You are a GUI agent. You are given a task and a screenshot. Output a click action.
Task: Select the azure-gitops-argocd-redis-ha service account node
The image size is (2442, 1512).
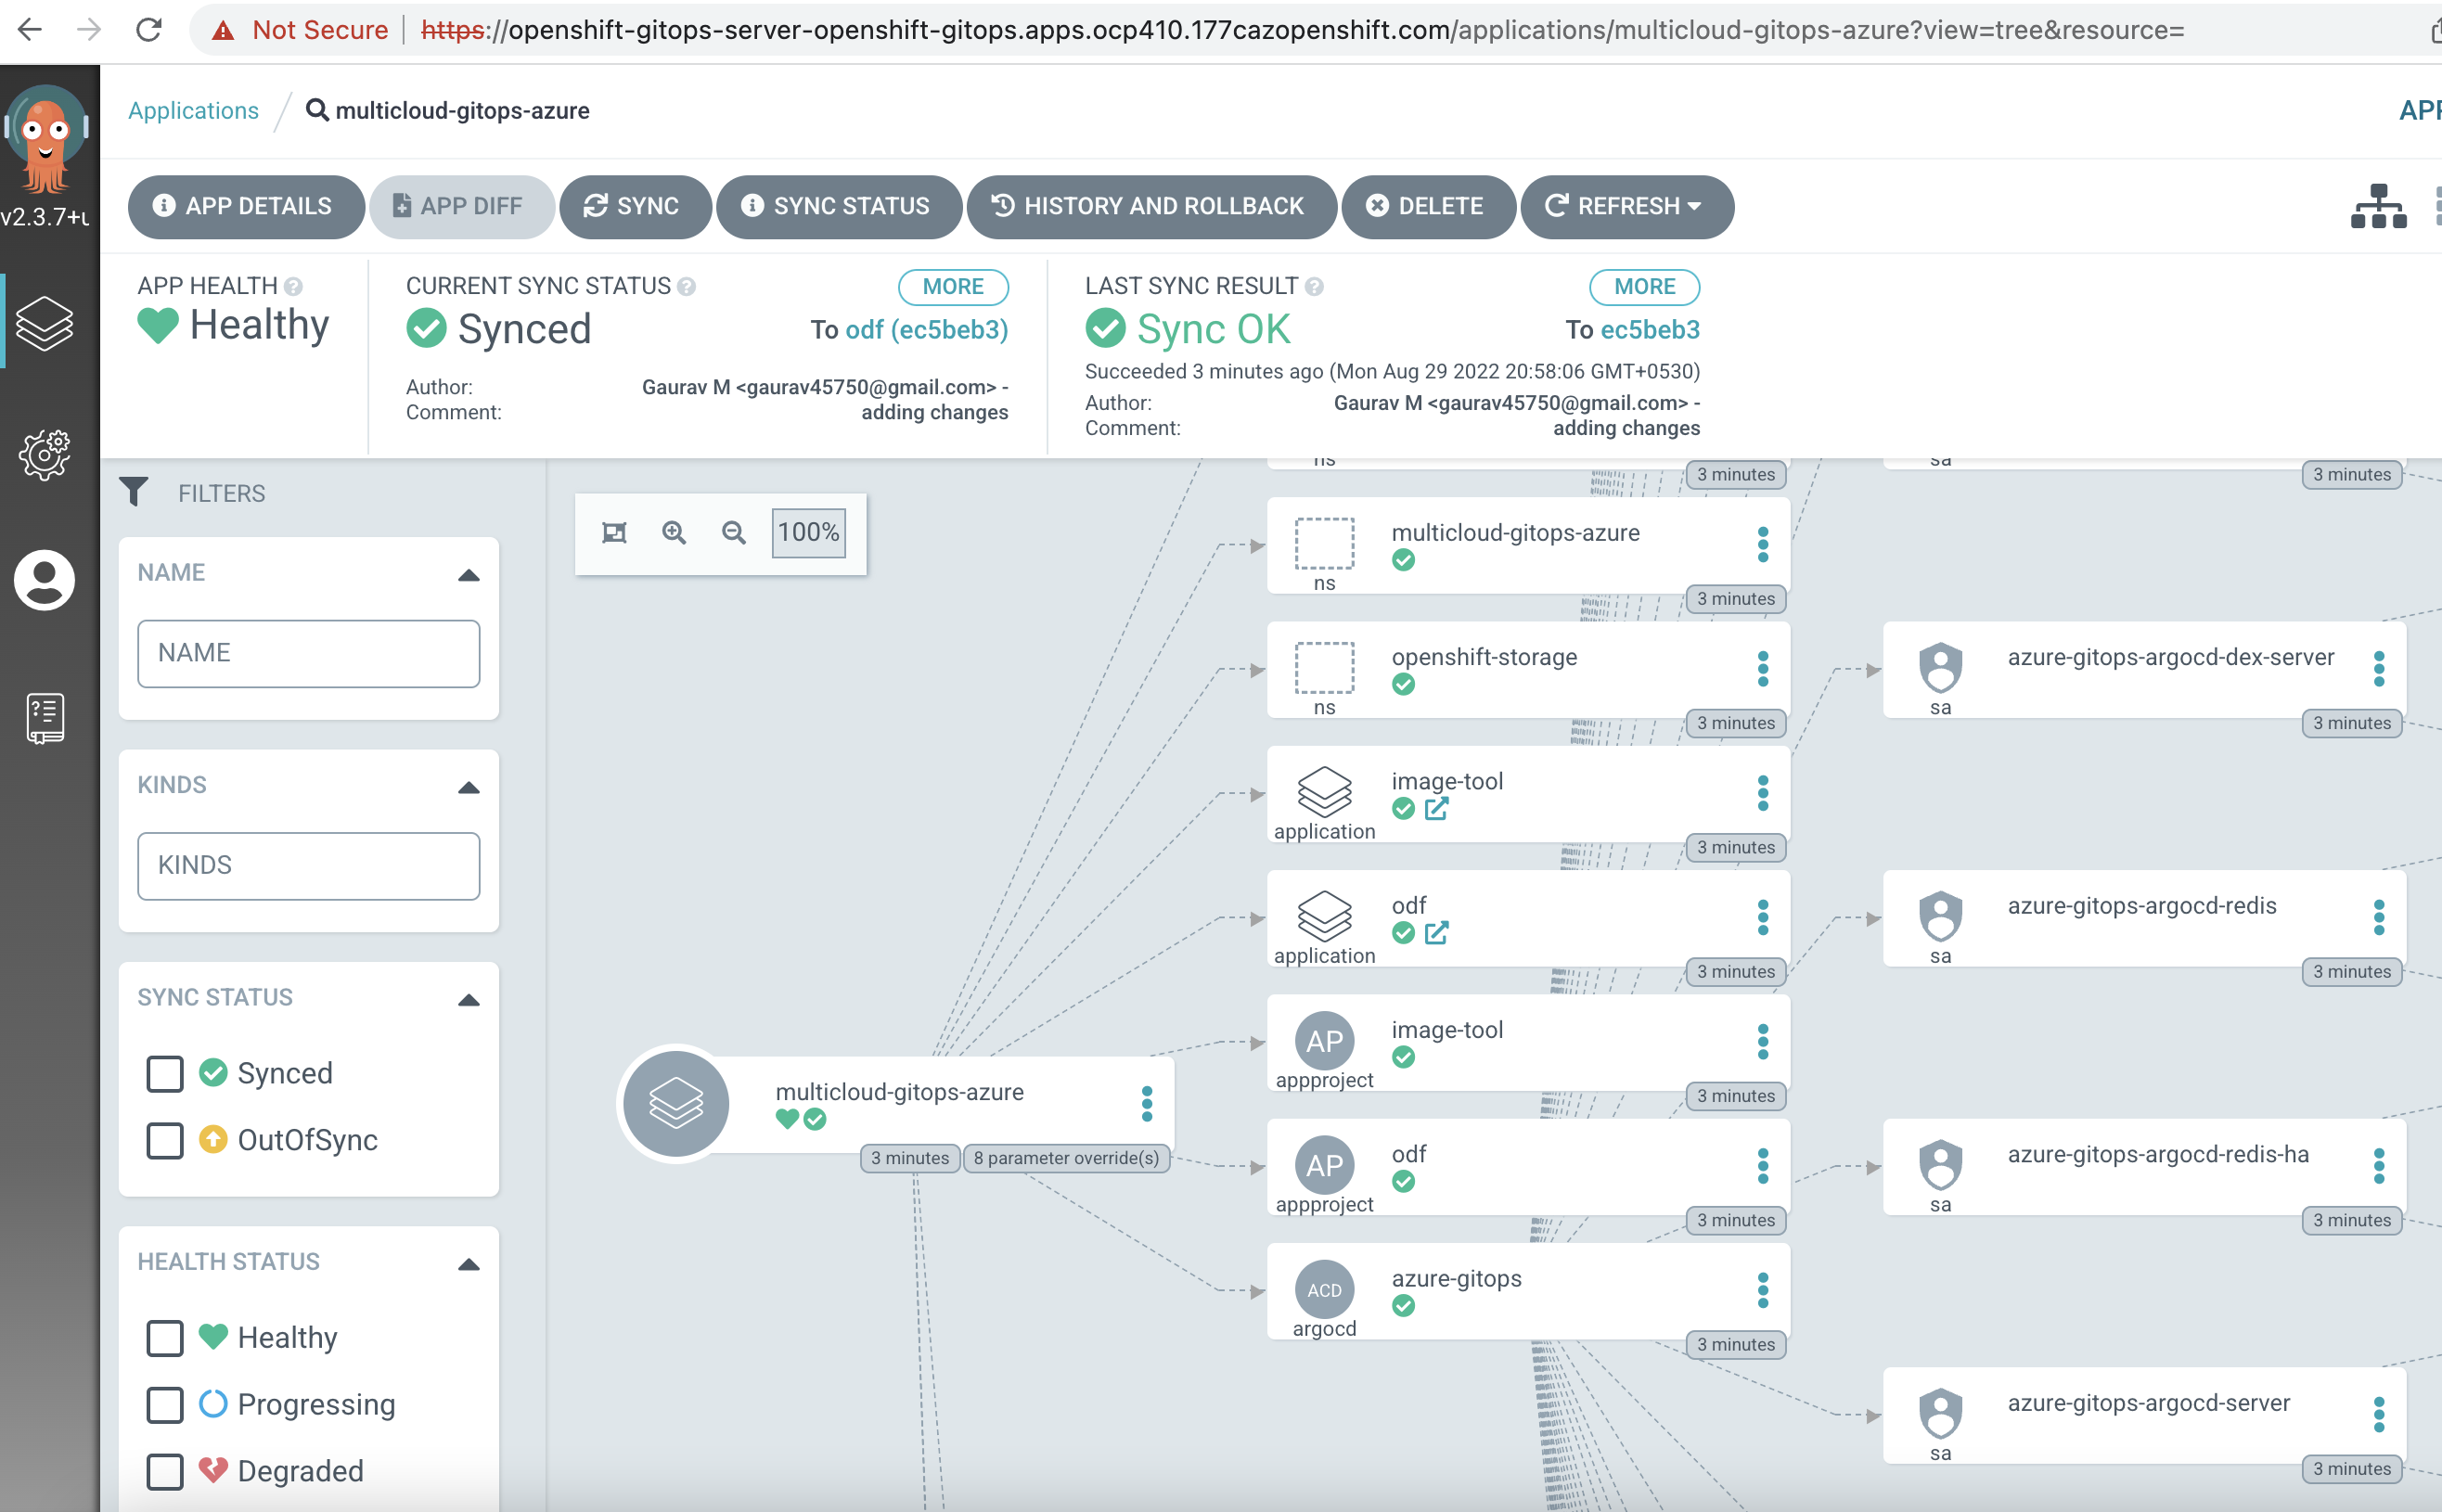(x=2143, y=1166)
